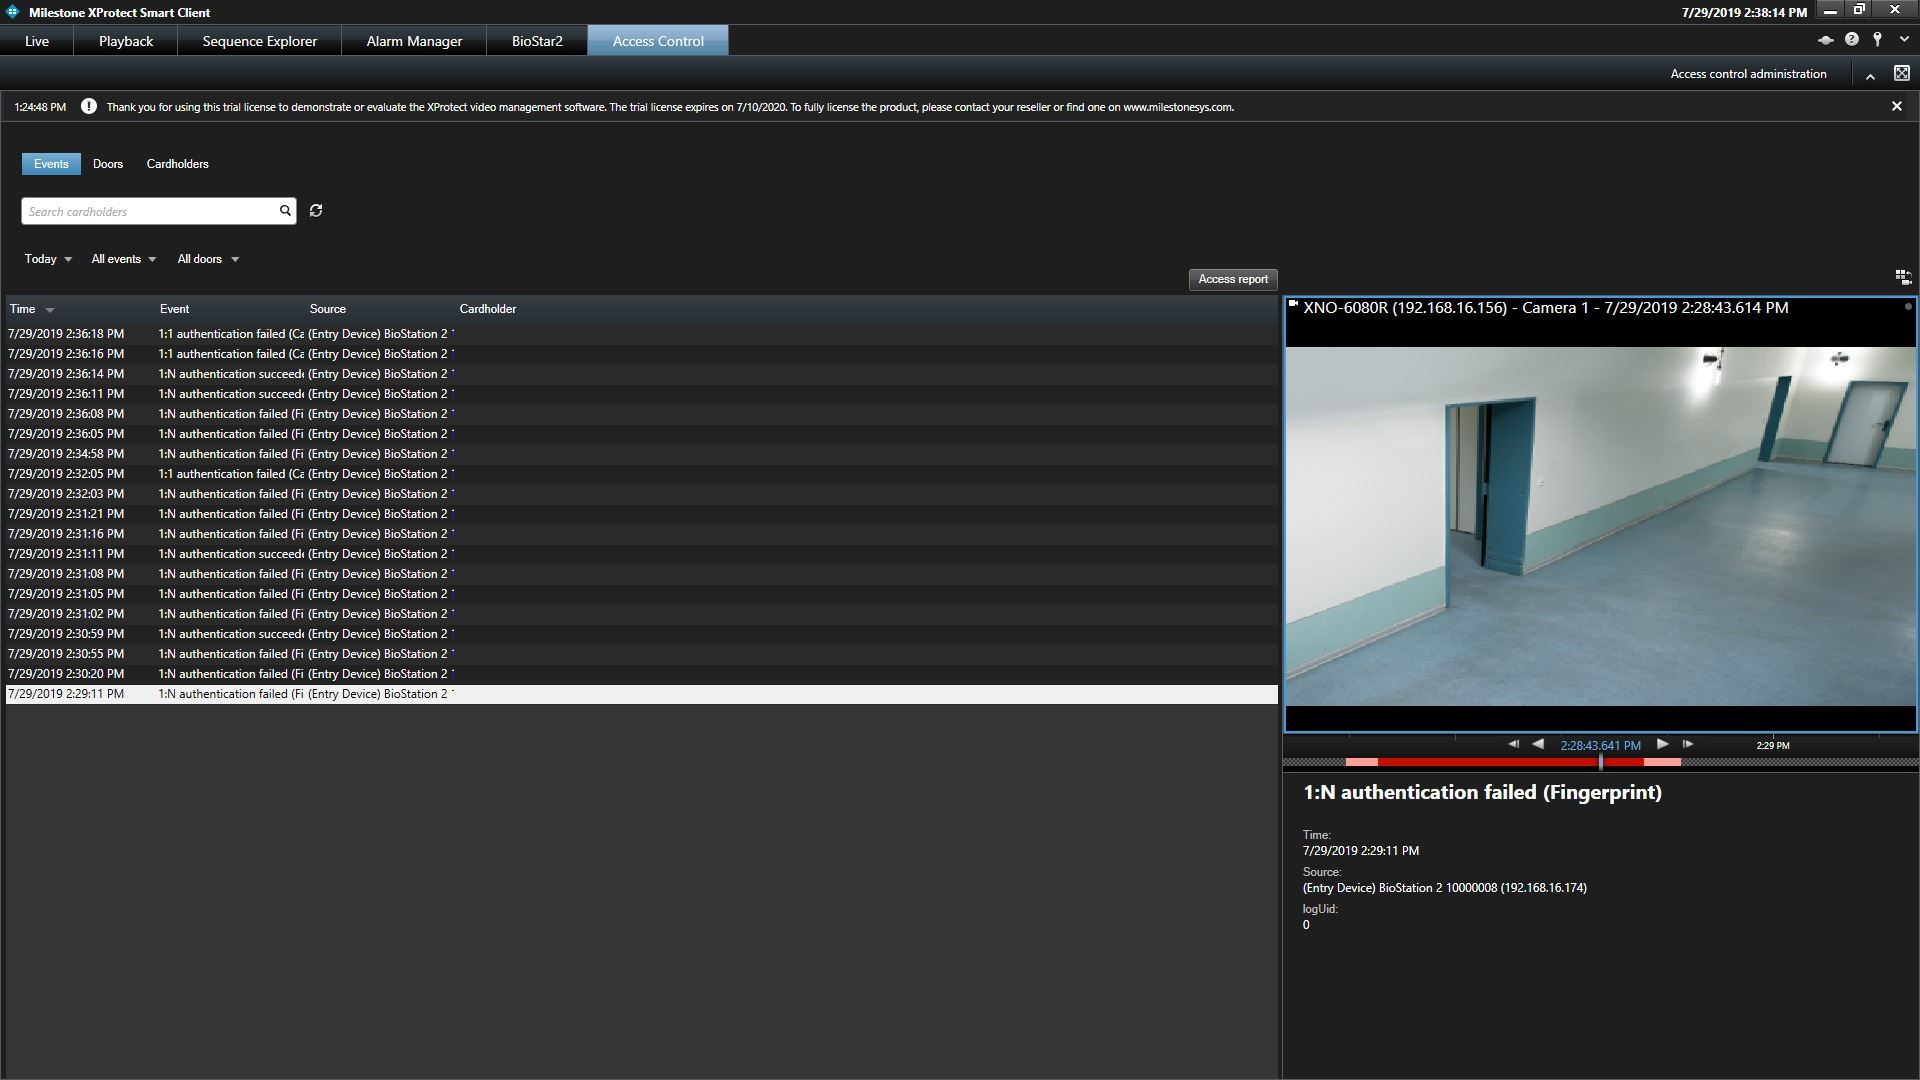Open the BioStar2 tab
Image resolution: width=1920 pixels, height=1080 pixels.
[x=537, y=41]
